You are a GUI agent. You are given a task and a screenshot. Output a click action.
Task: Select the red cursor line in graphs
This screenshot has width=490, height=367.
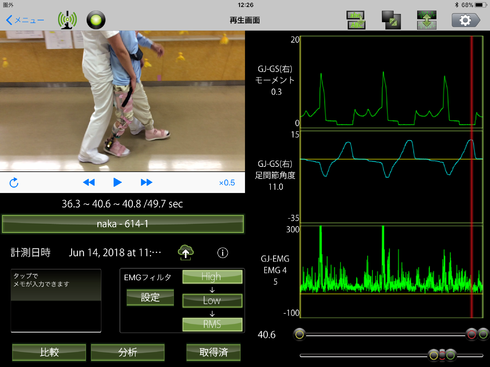click(472, 177)
